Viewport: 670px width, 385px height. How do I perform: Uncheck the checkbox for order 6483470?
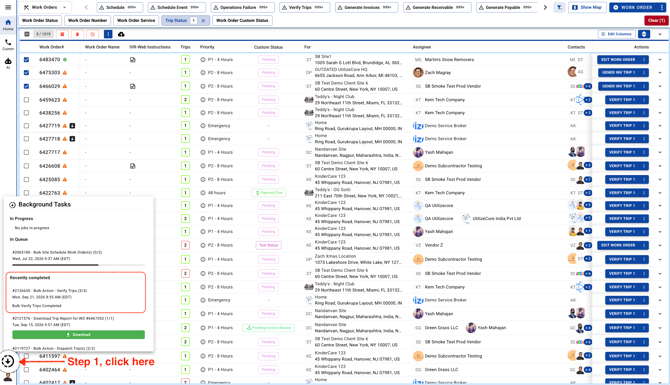click(26, 60)
